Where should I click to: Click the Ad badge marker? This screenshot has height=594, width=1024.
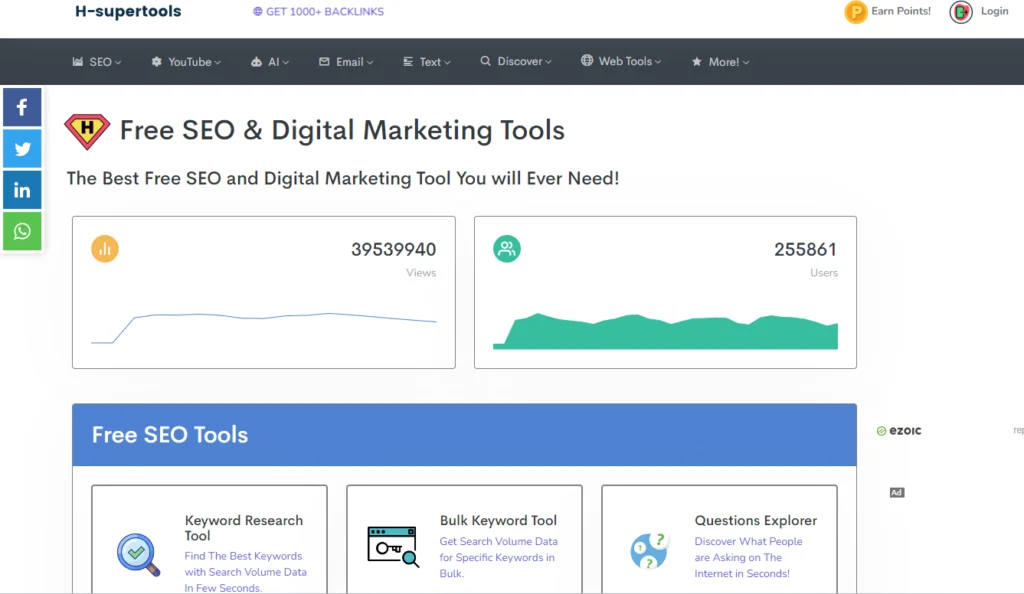[x=897, y=492]
